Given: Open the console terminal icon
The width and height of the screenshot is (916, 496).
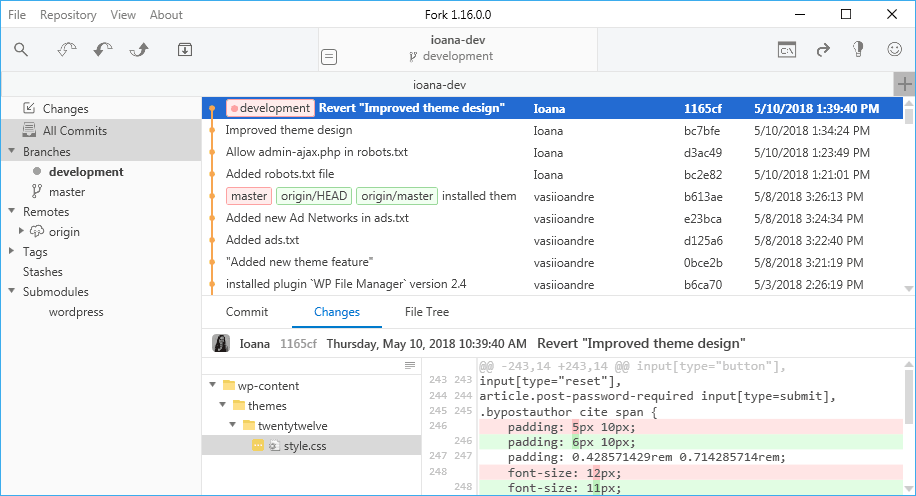Looking at the screenshot, I should (x=787, y=50).
